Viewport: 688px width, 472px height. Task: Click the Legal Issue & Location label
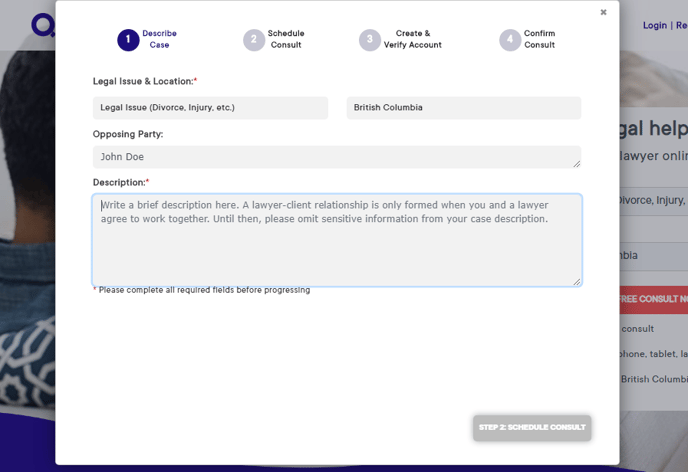coord(145,81)
